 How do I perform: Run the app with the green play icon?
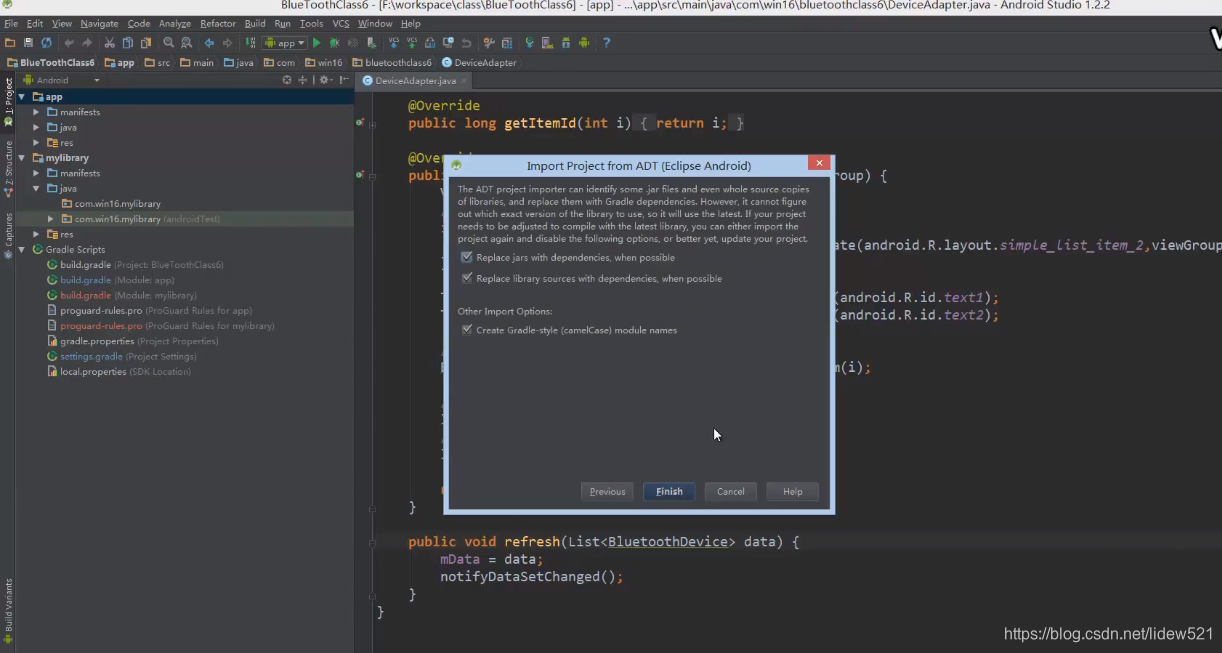coord(317,43)
